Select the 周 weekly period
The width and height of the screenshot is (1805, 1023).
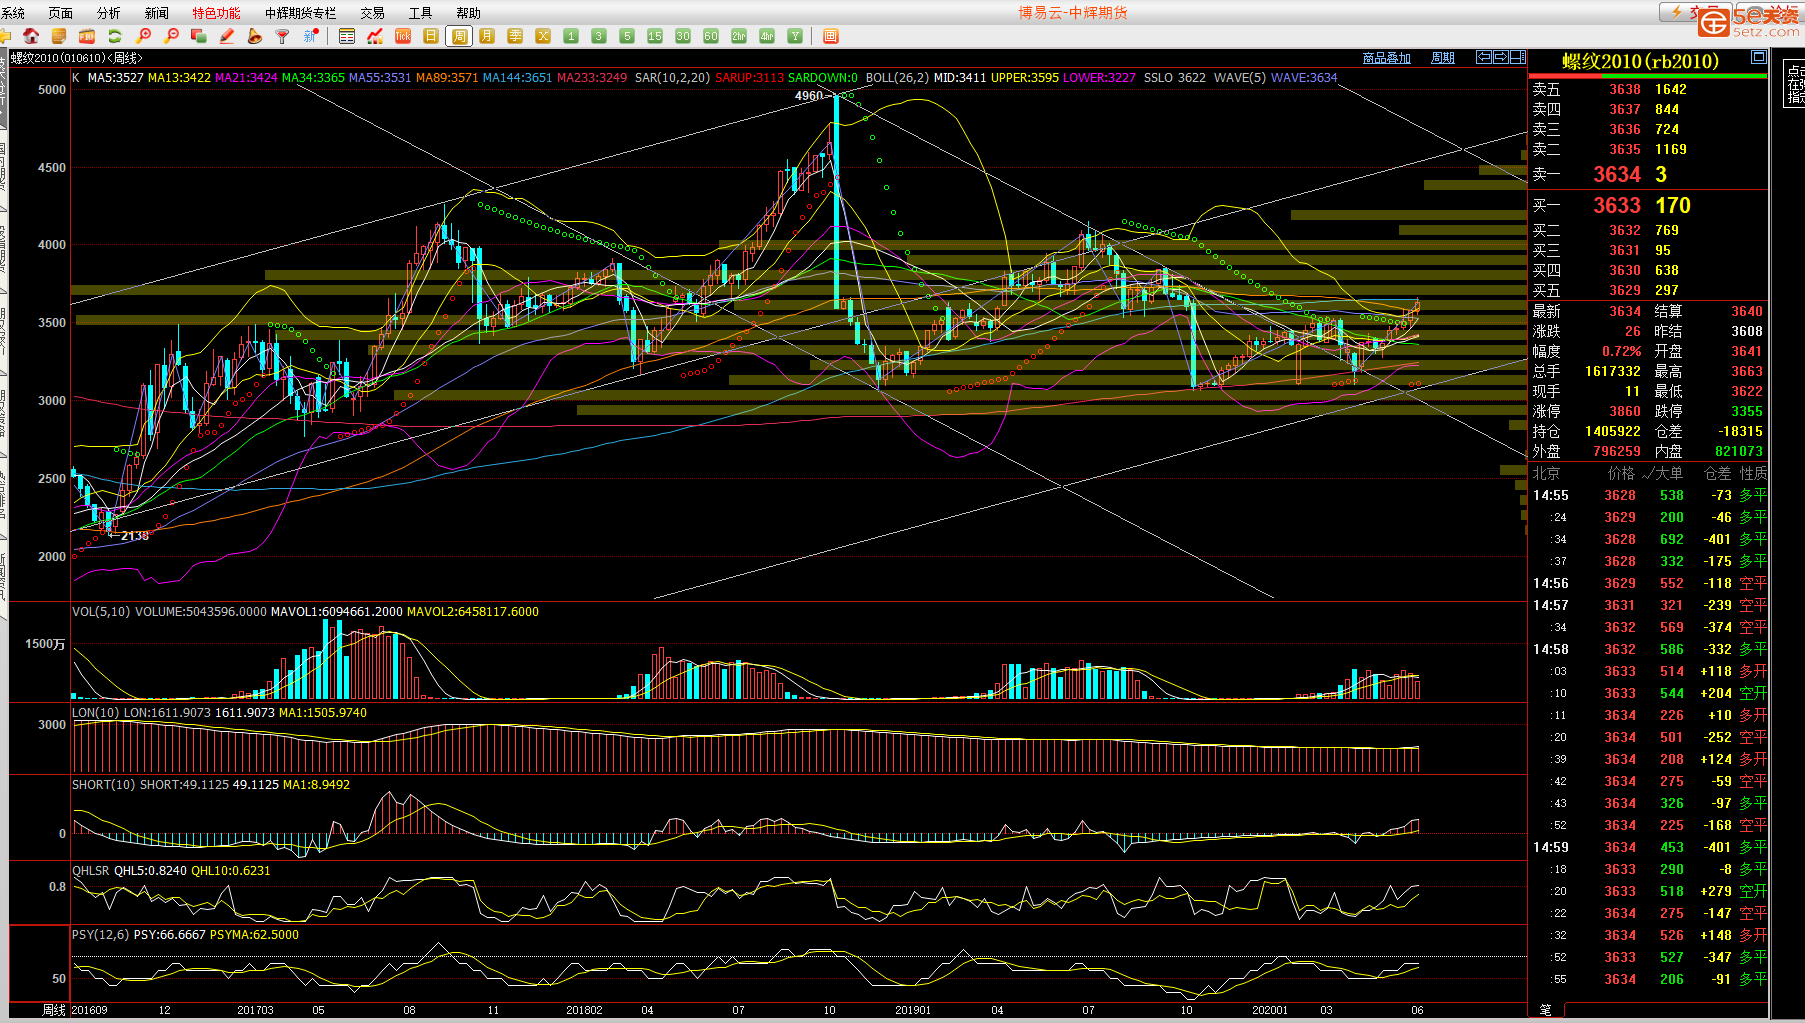pyautogui.click(x=459, y=36)
